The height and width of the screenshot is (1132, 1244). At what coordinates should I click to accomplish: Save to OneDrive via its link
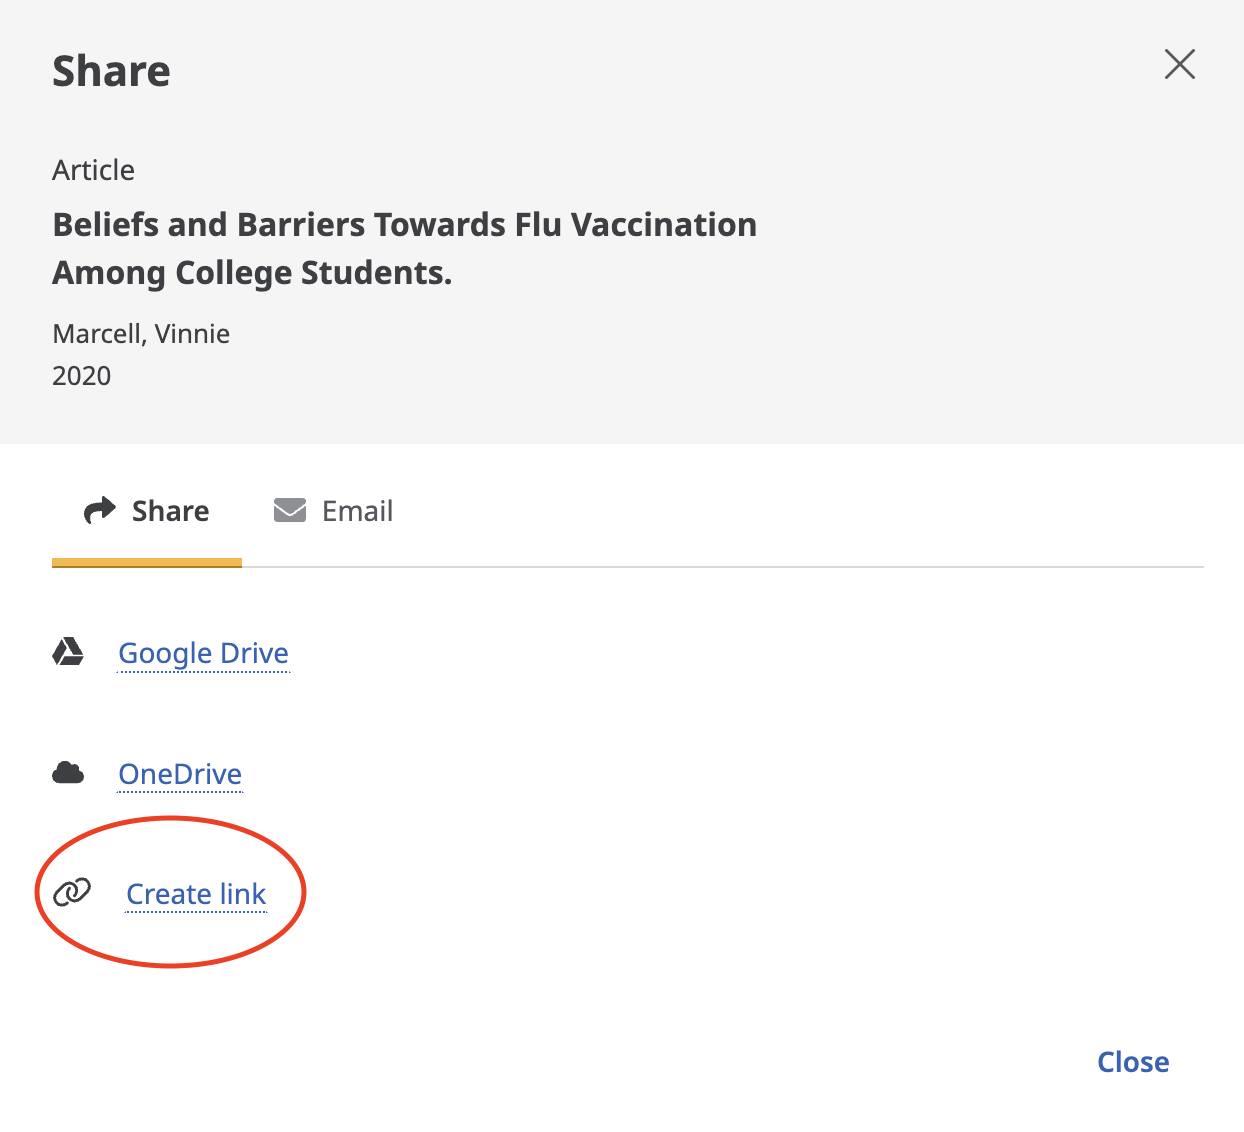(x=180, y=774)
